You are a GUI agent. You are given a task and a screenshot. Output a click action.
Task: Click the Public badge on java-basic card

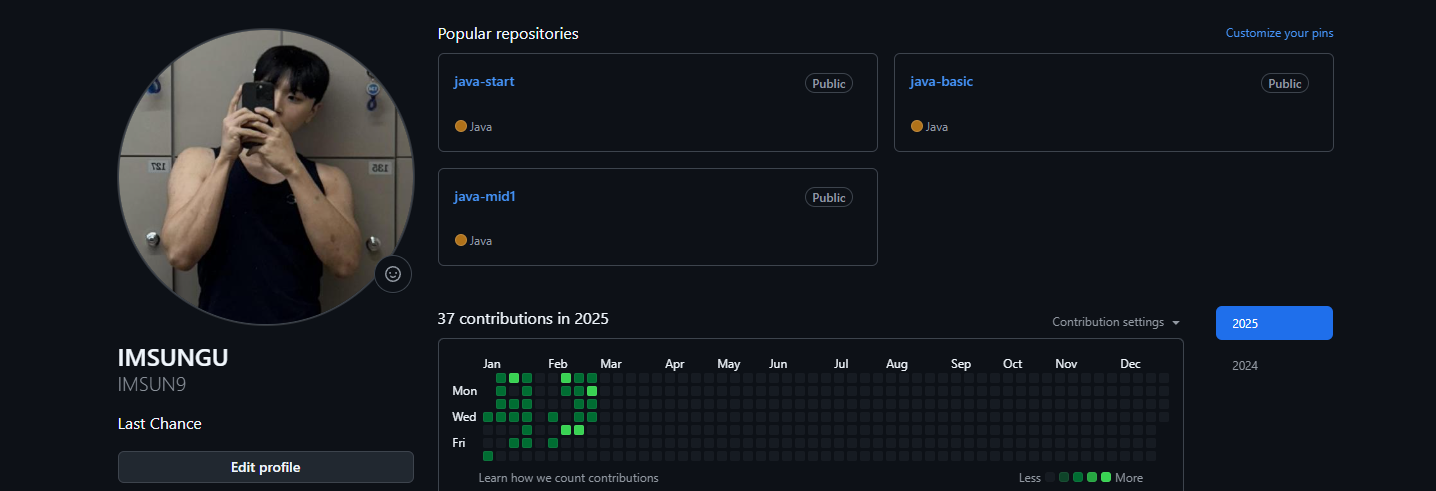click(1284, 84)
